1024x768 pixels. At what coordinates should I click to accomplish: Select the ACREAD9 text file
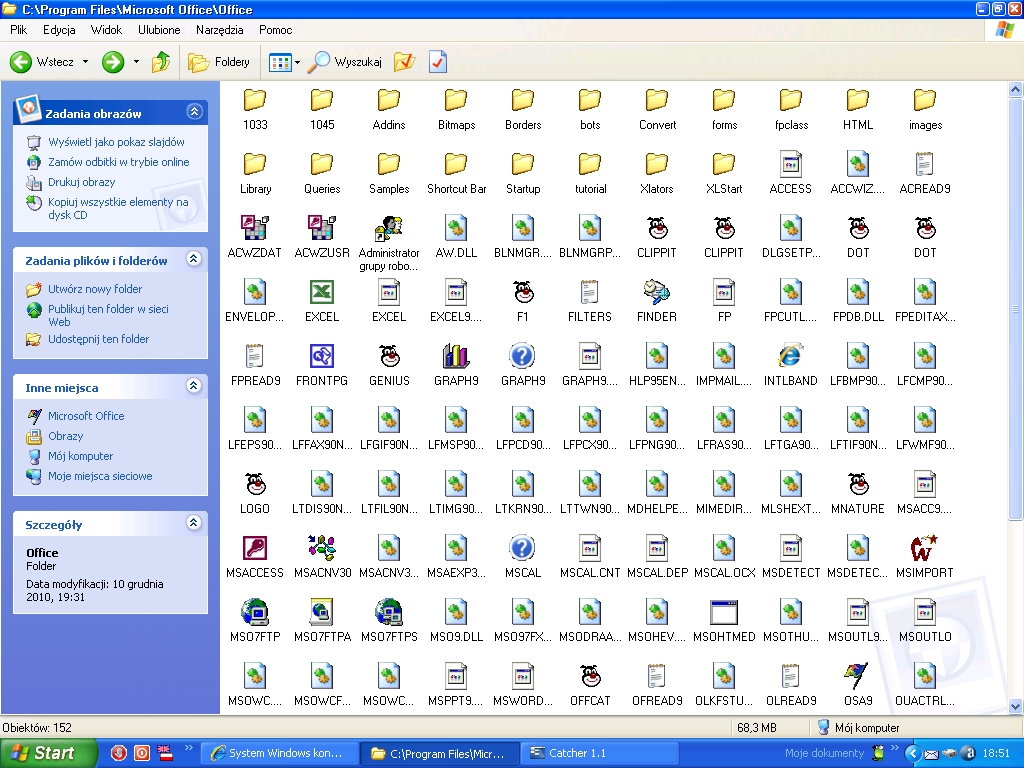[x=925, y=165]
